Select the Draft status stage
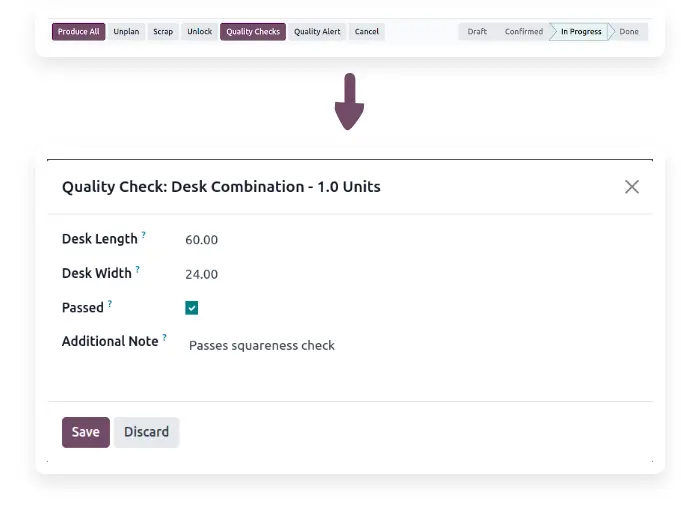 (477, 32)
